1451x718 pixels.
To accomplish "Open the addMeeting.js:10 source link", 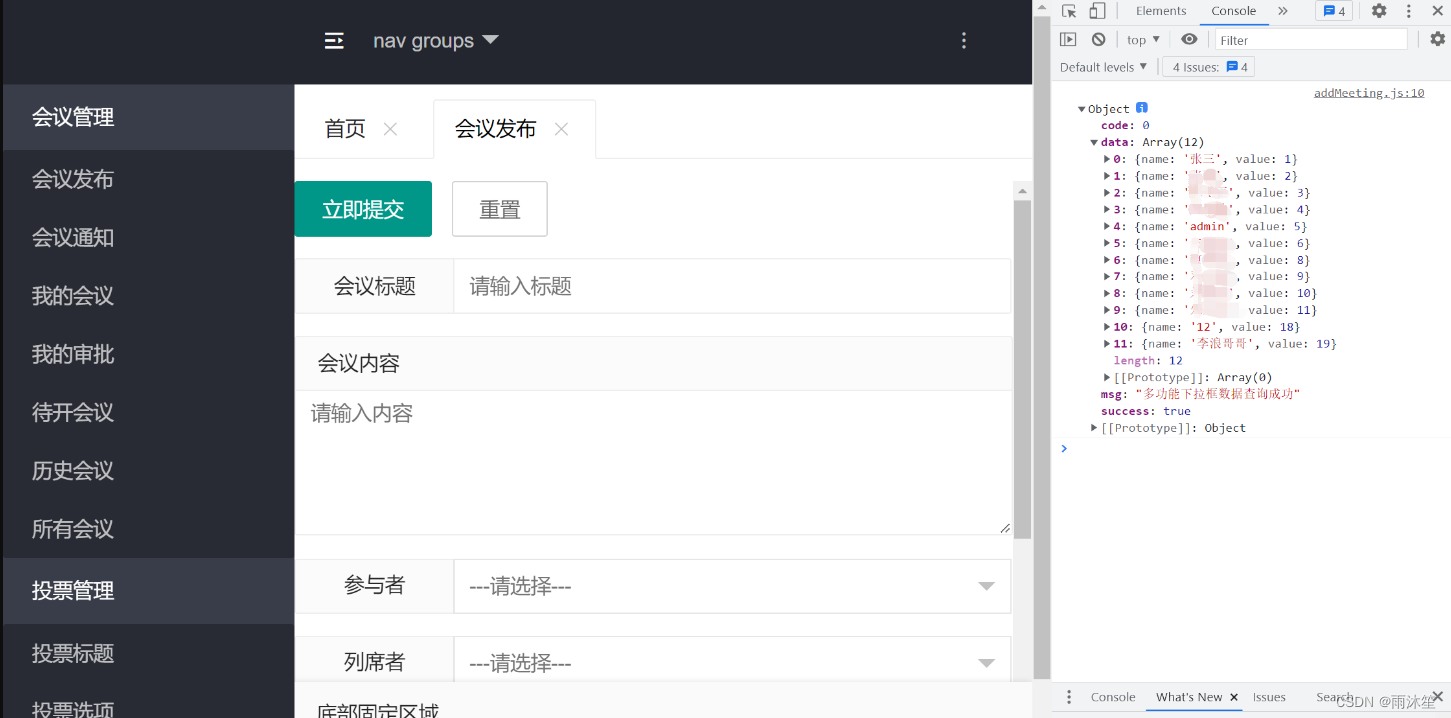I will coord(1368,93).
